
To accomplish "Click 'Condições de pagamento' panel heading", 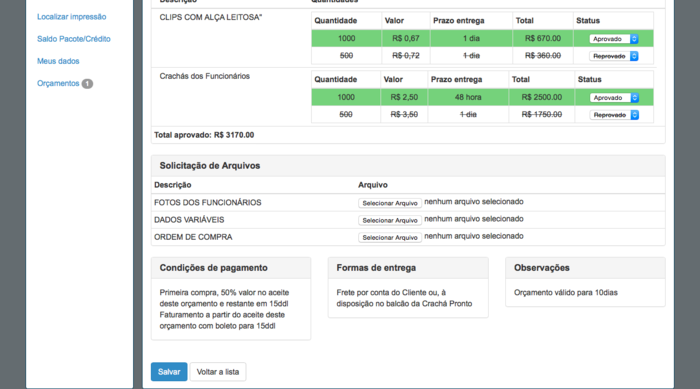I will pos(213,268).
